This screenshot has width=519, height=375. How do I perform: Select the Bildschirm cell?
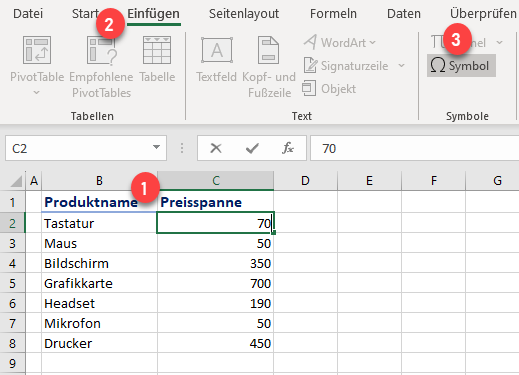[99, 263]
